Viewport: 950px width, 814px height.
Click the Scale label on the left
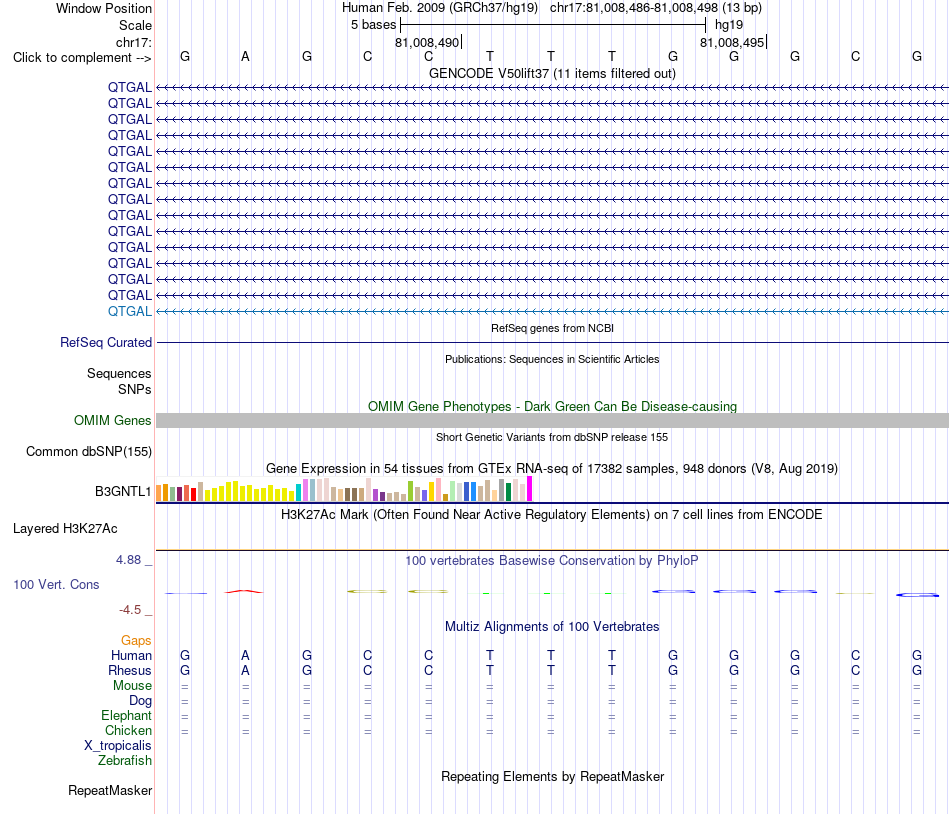[x=135, y=25]
